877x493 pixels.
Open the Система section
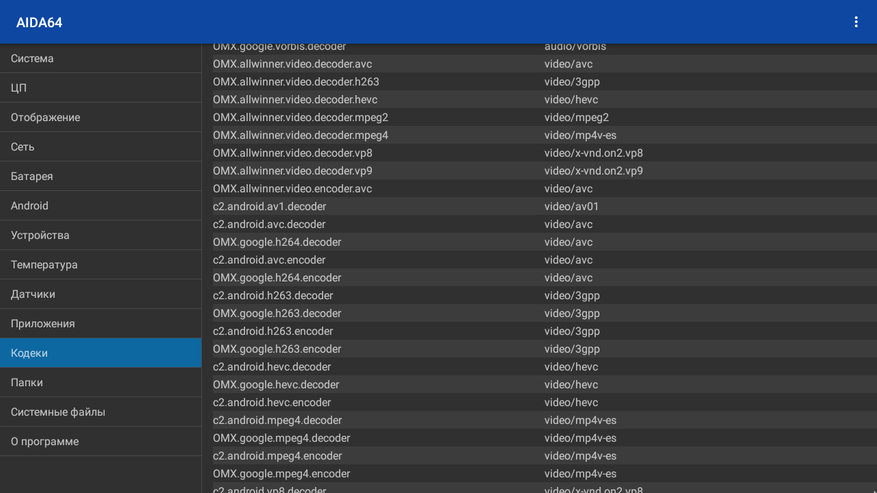pos(101,58)
